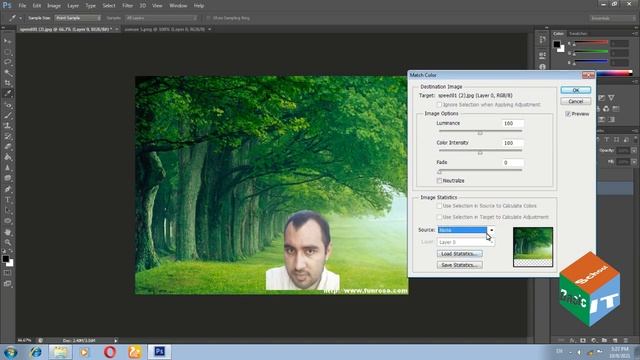Open the Filter menu
This screenshot has height=360, width=640.
click(x=127, y=6)
